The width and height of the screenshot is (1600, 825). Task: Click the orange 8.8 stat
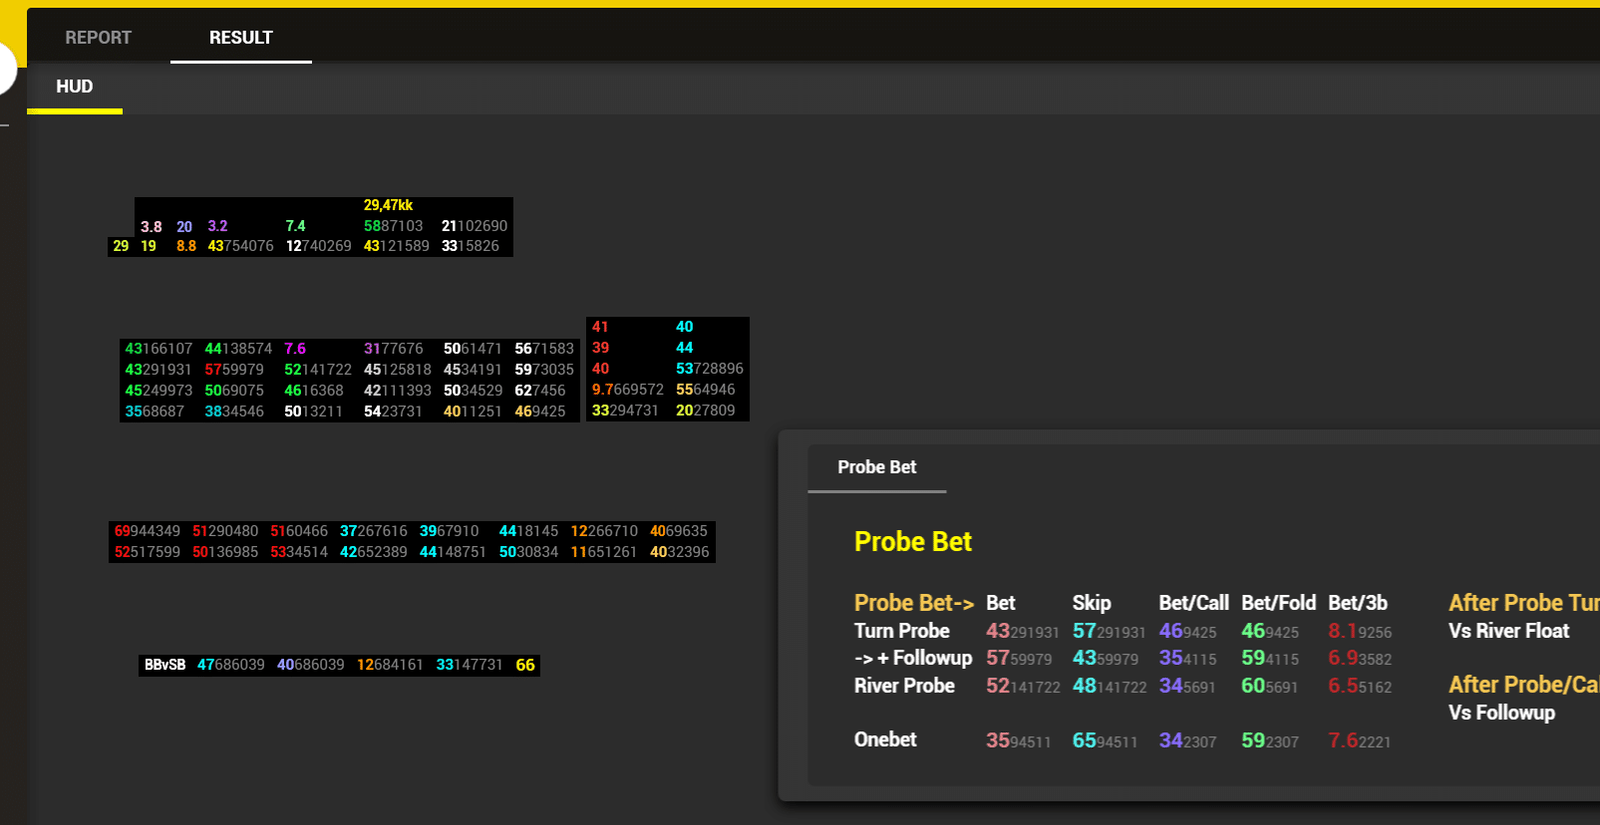[x=186, y=246]
